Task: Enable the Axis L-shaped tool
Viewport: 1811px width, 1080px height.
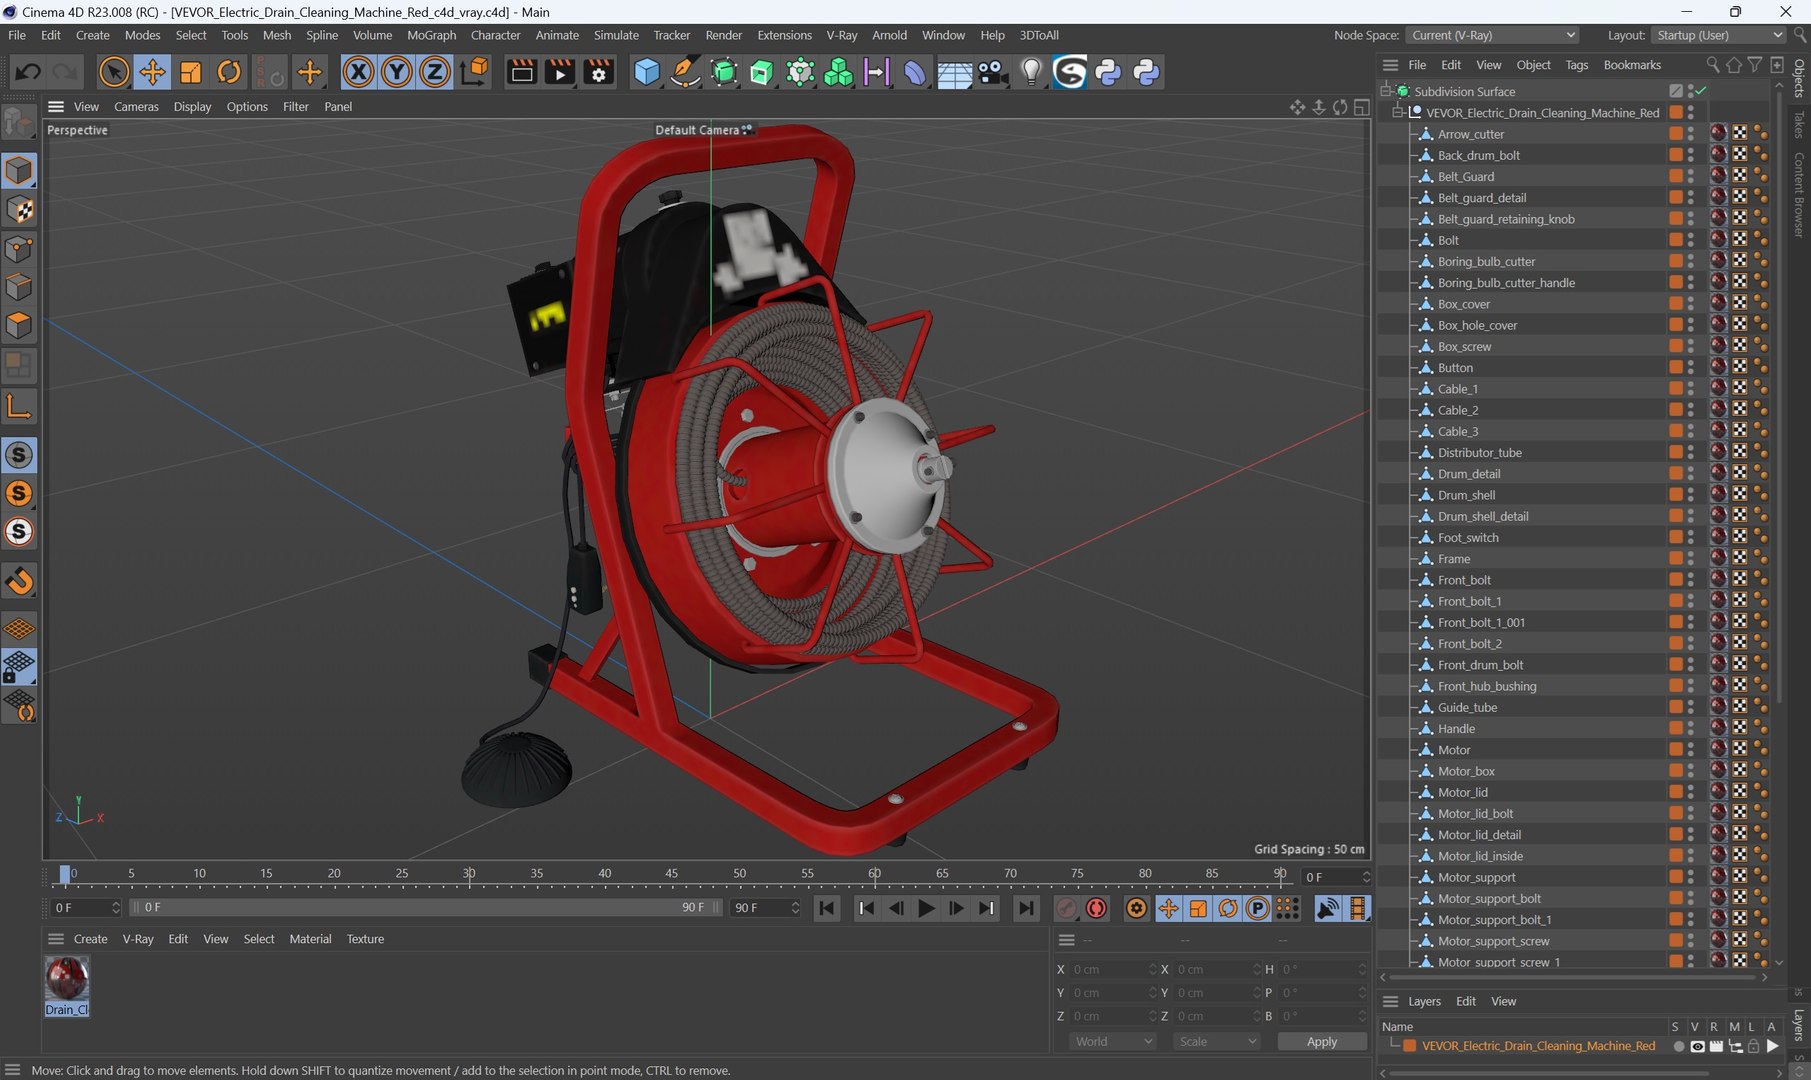Action: (19, 406)
